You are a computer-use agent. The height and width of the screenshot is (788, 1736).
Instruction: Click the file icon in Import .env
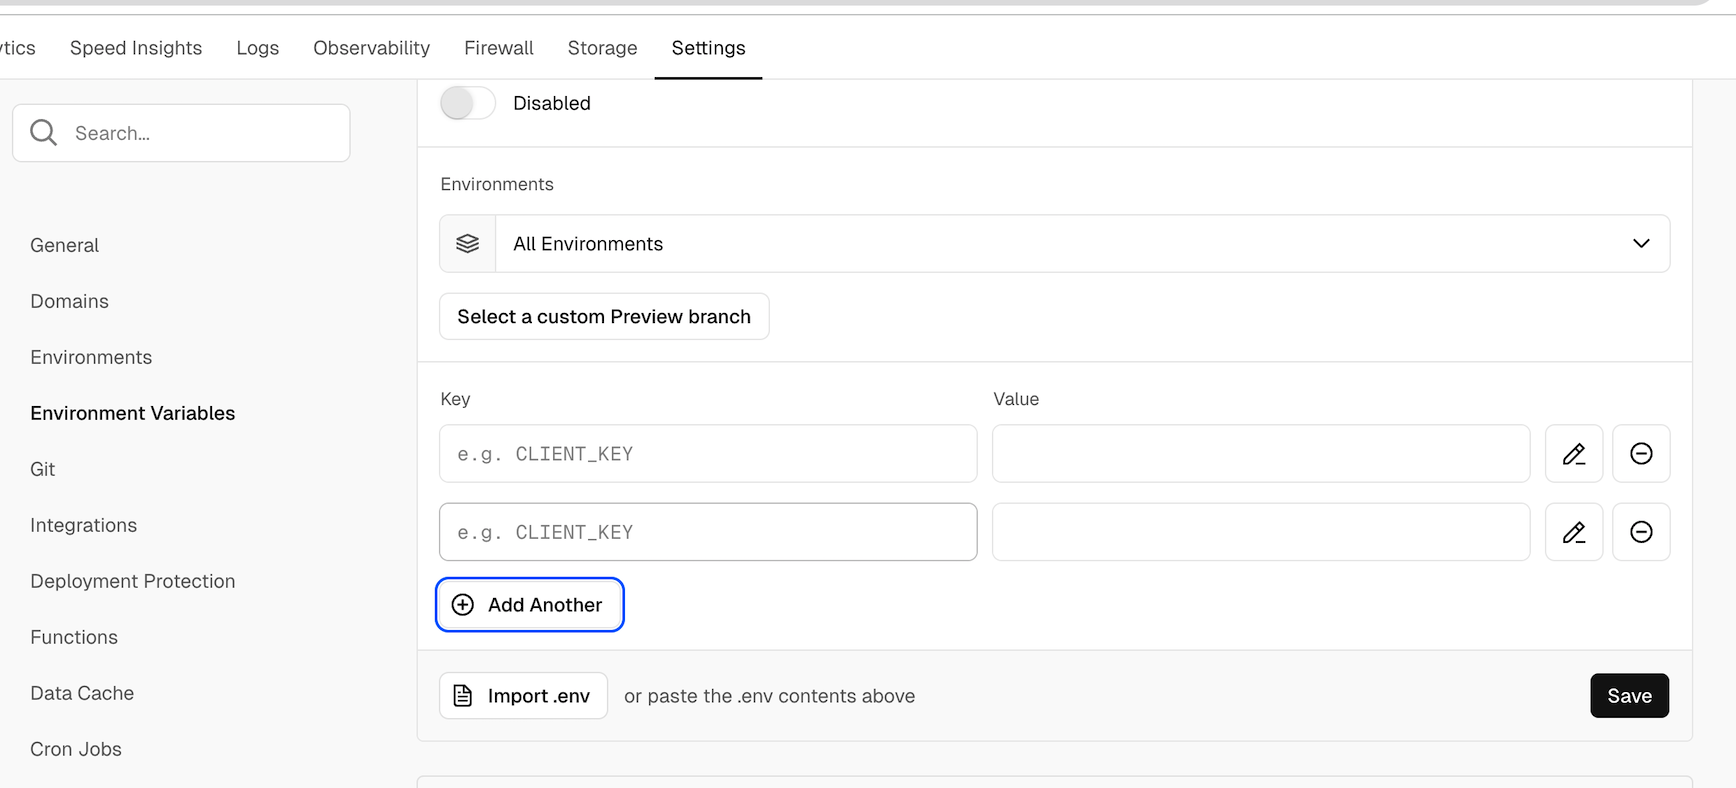pyautogui.click(x=463, y=696)
